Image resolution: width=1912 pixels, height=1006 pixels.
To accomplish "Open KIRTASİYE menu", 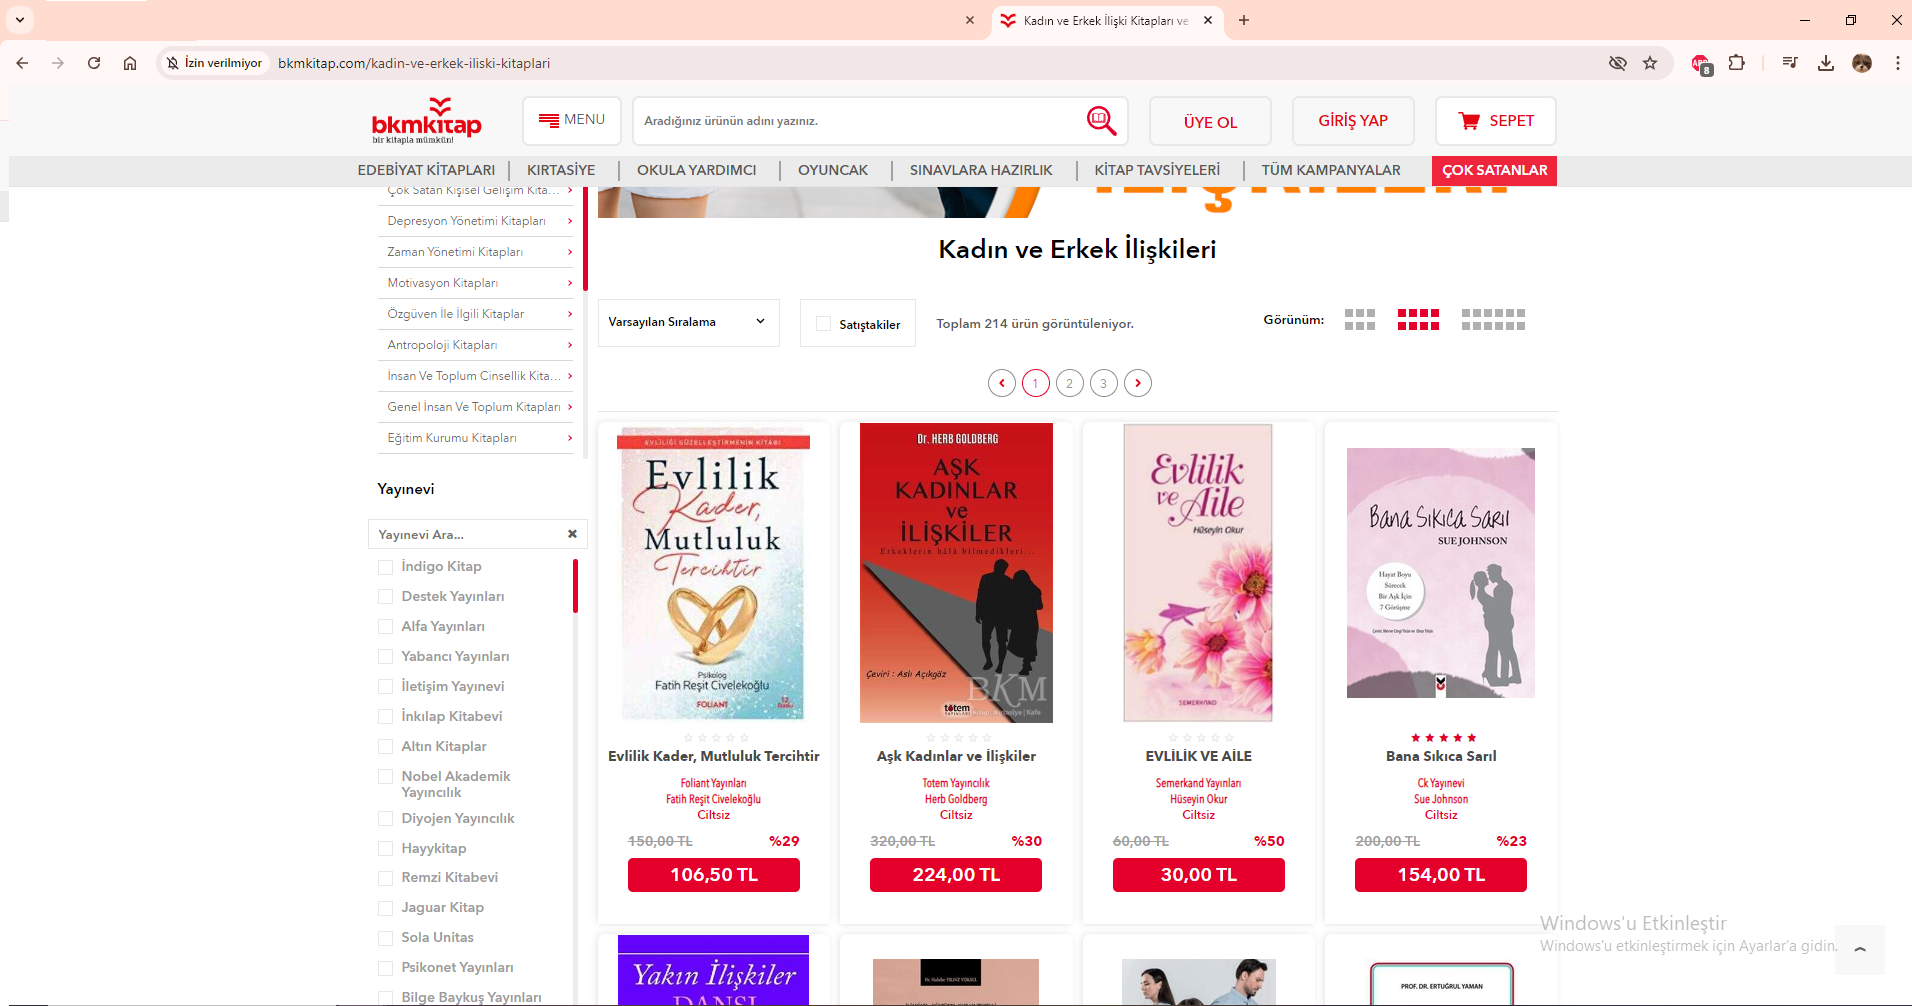I will 561,170.
